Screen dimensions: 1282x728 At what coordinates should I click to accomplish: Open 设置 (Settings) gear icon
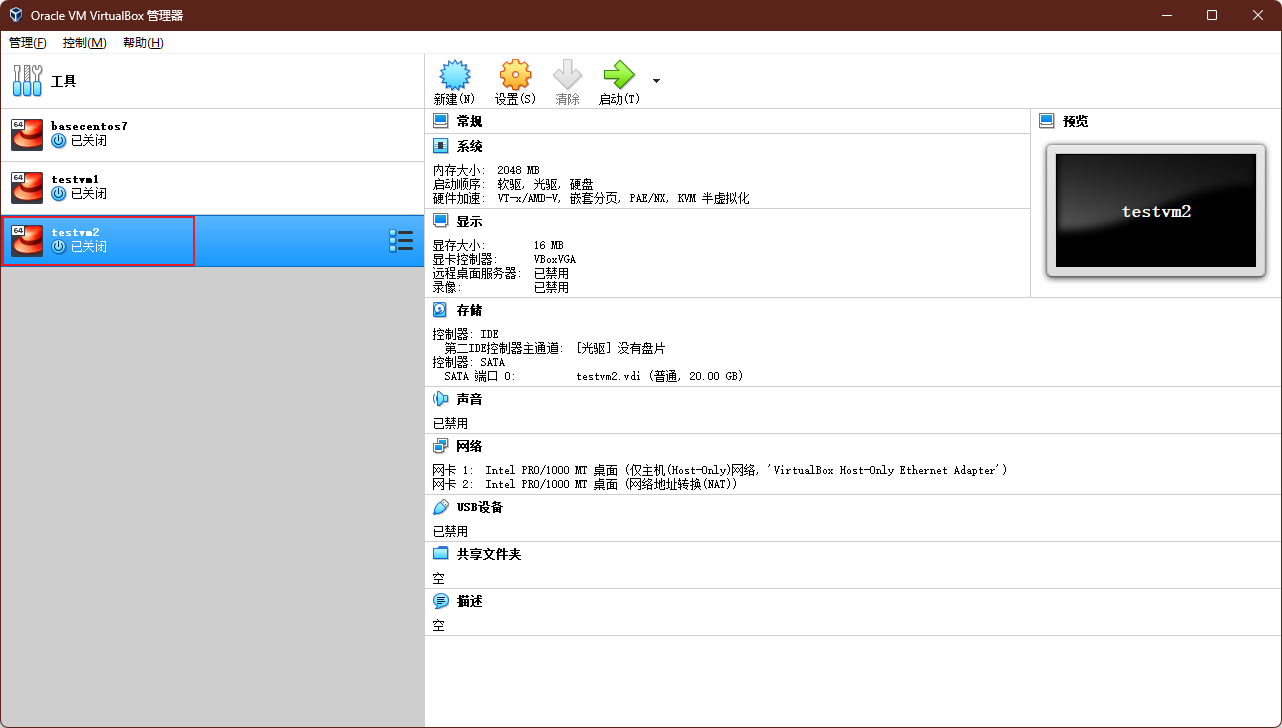(x=515, y=75)
